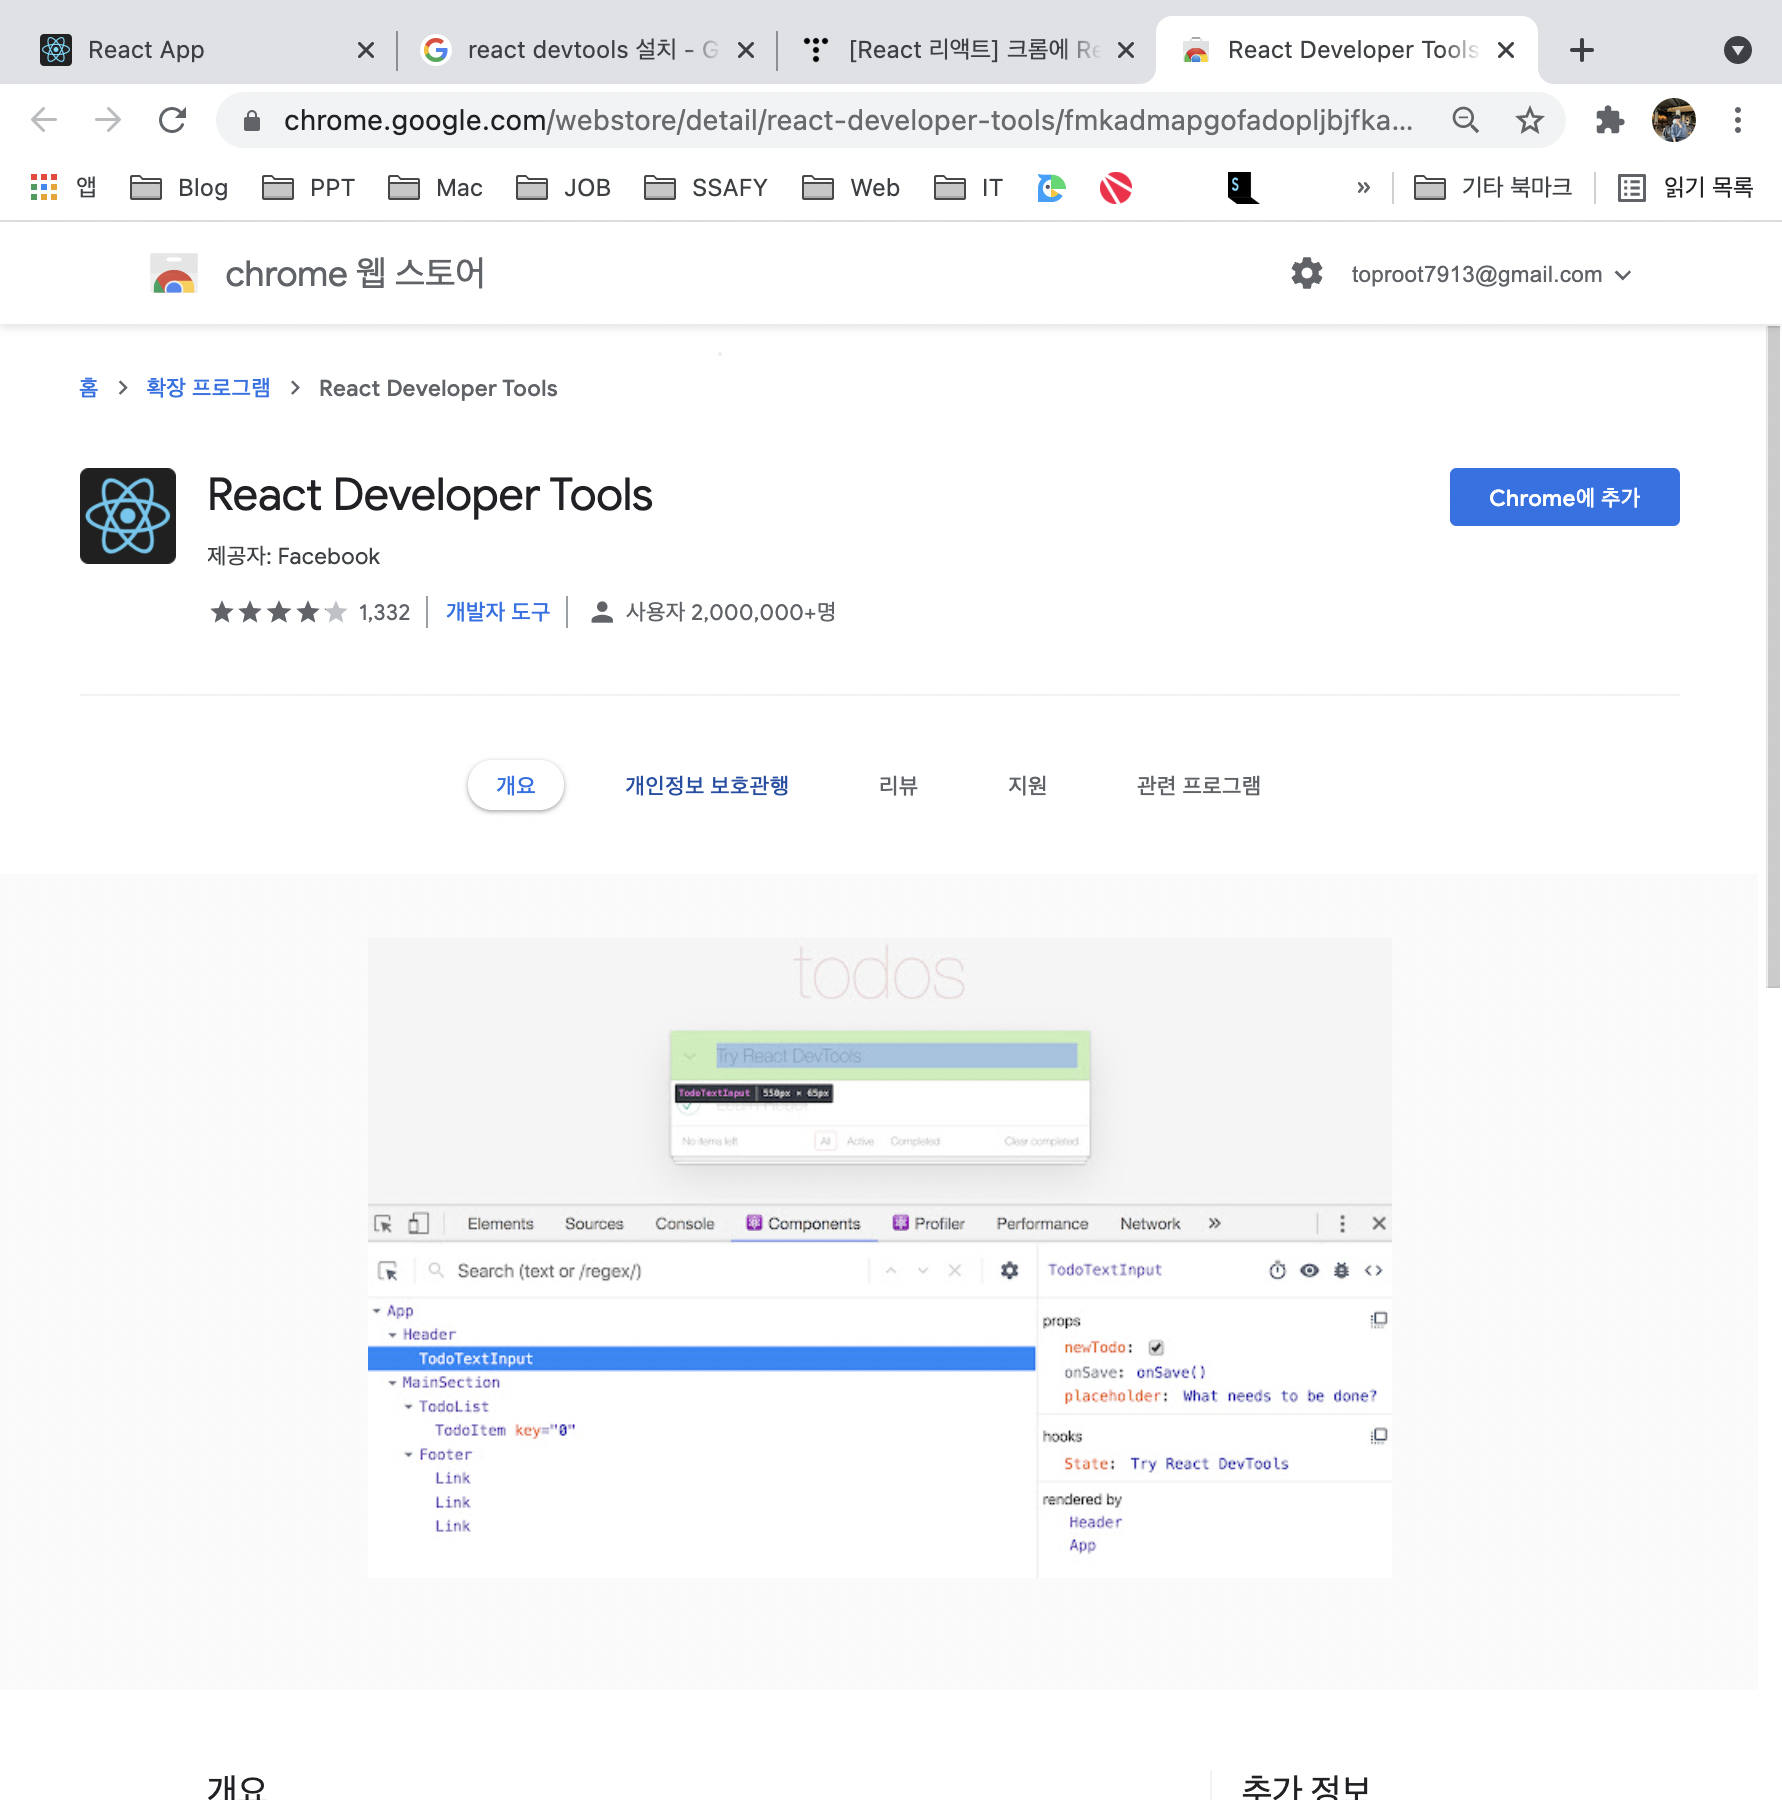Open the Mac bookmark folder

[x=435, y=187]
